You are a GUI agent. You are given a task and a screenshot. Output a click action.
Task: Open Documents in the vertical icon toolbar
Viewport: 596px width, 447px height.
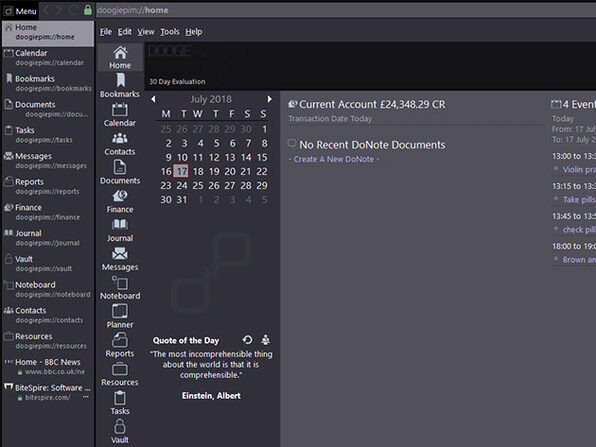tap(120, 173)
